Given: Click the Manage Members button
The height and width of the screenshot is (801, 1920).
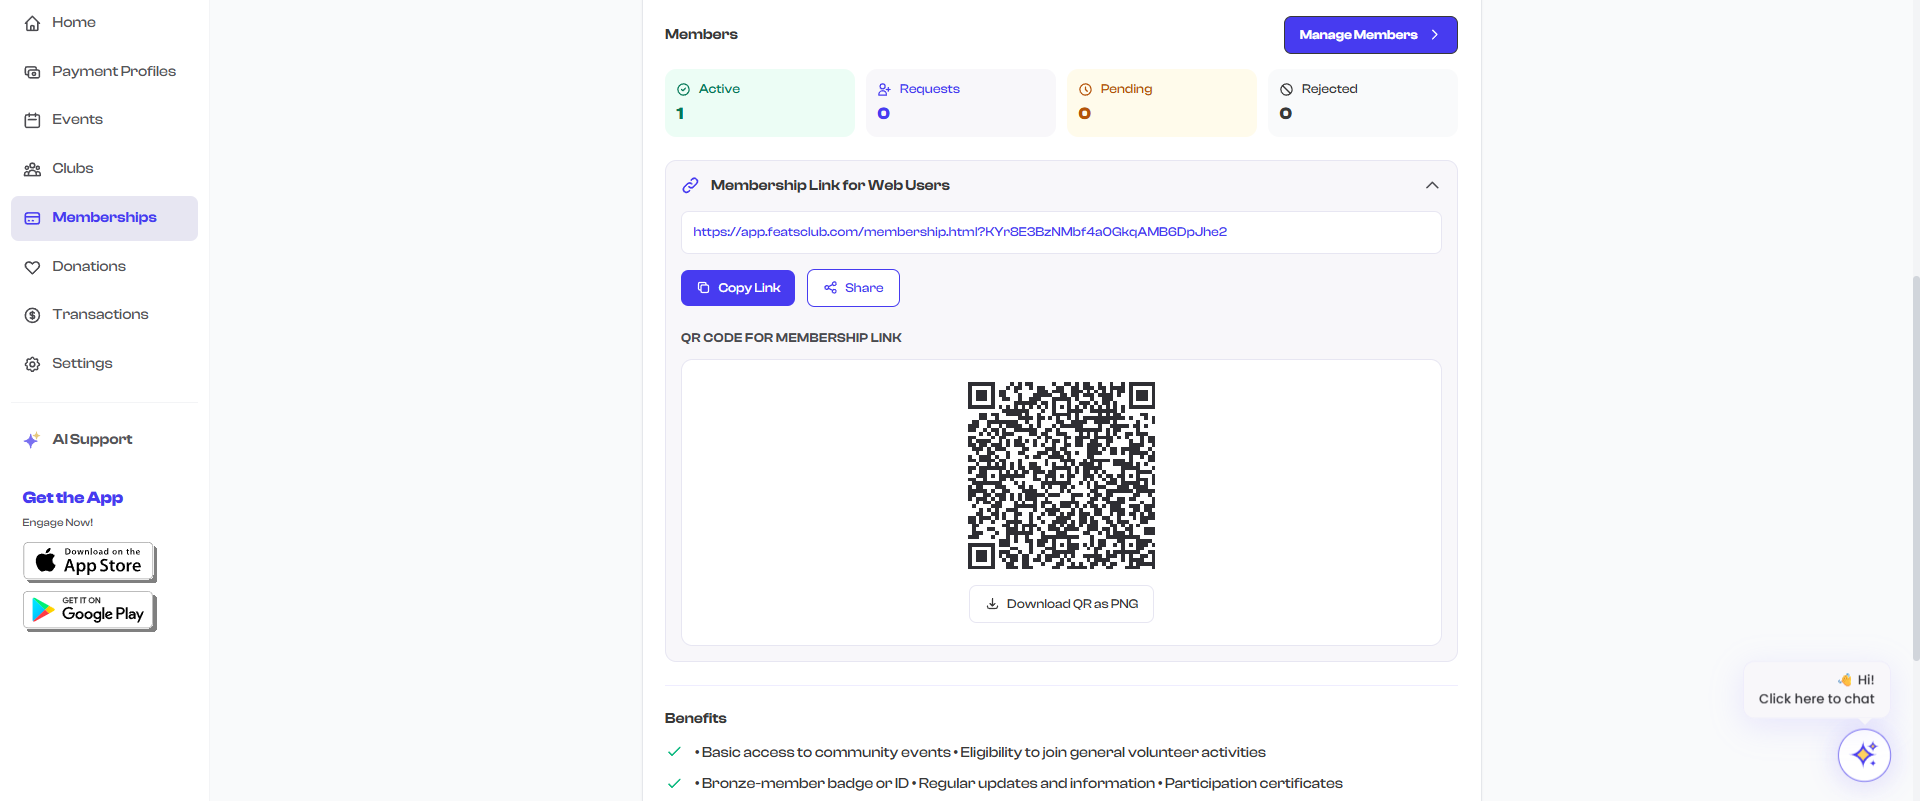Looking at the screenshot, I should 1370,35.
